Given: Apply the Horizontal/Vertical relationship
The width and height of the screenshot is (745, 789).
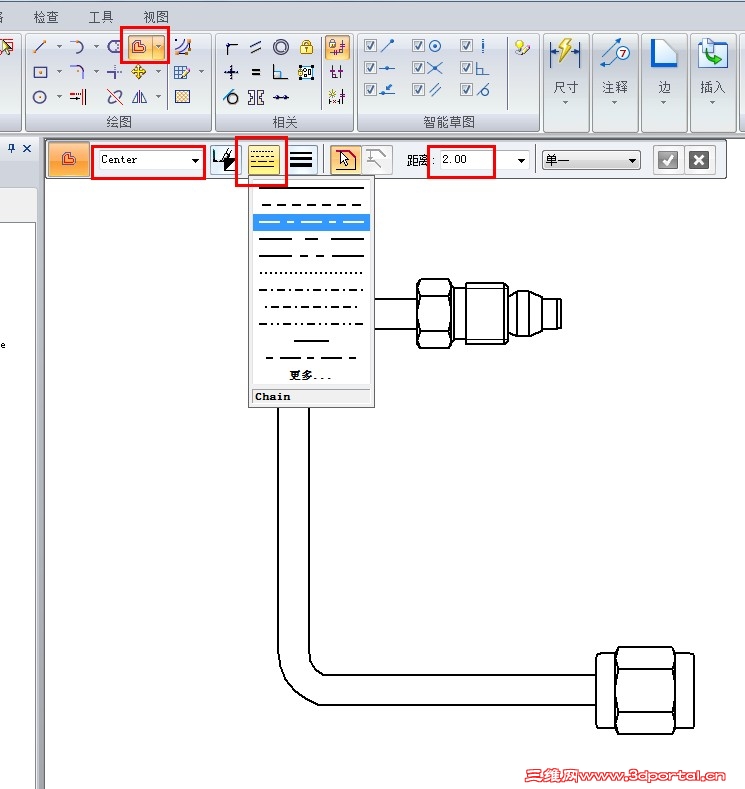Looking at the screenshot, I should (x=231, y=72).
